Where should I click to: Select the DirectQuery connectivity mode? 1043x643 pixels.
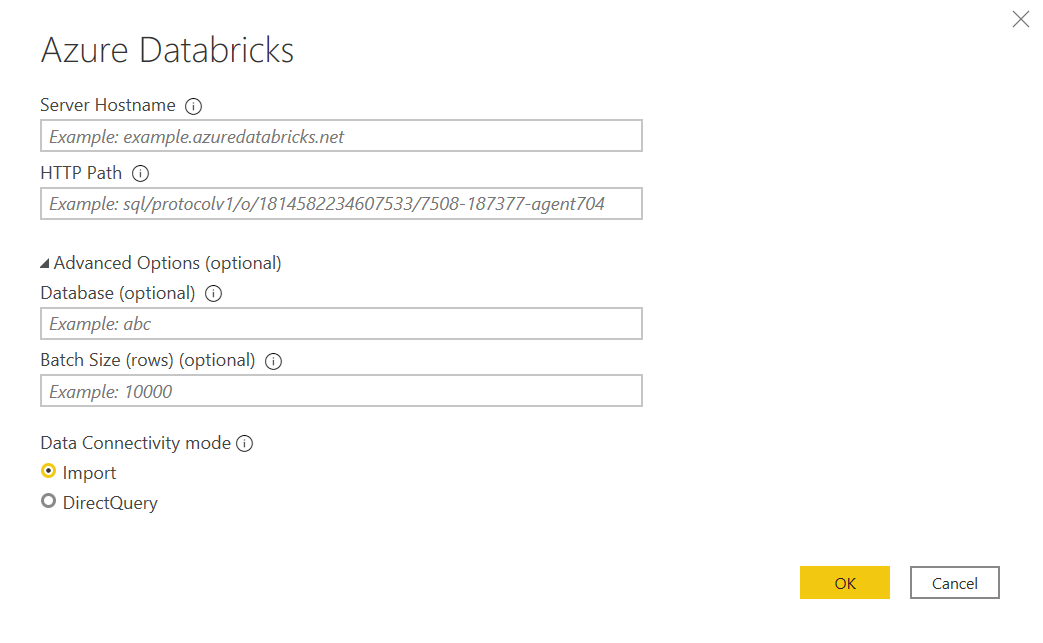point(48,501)
